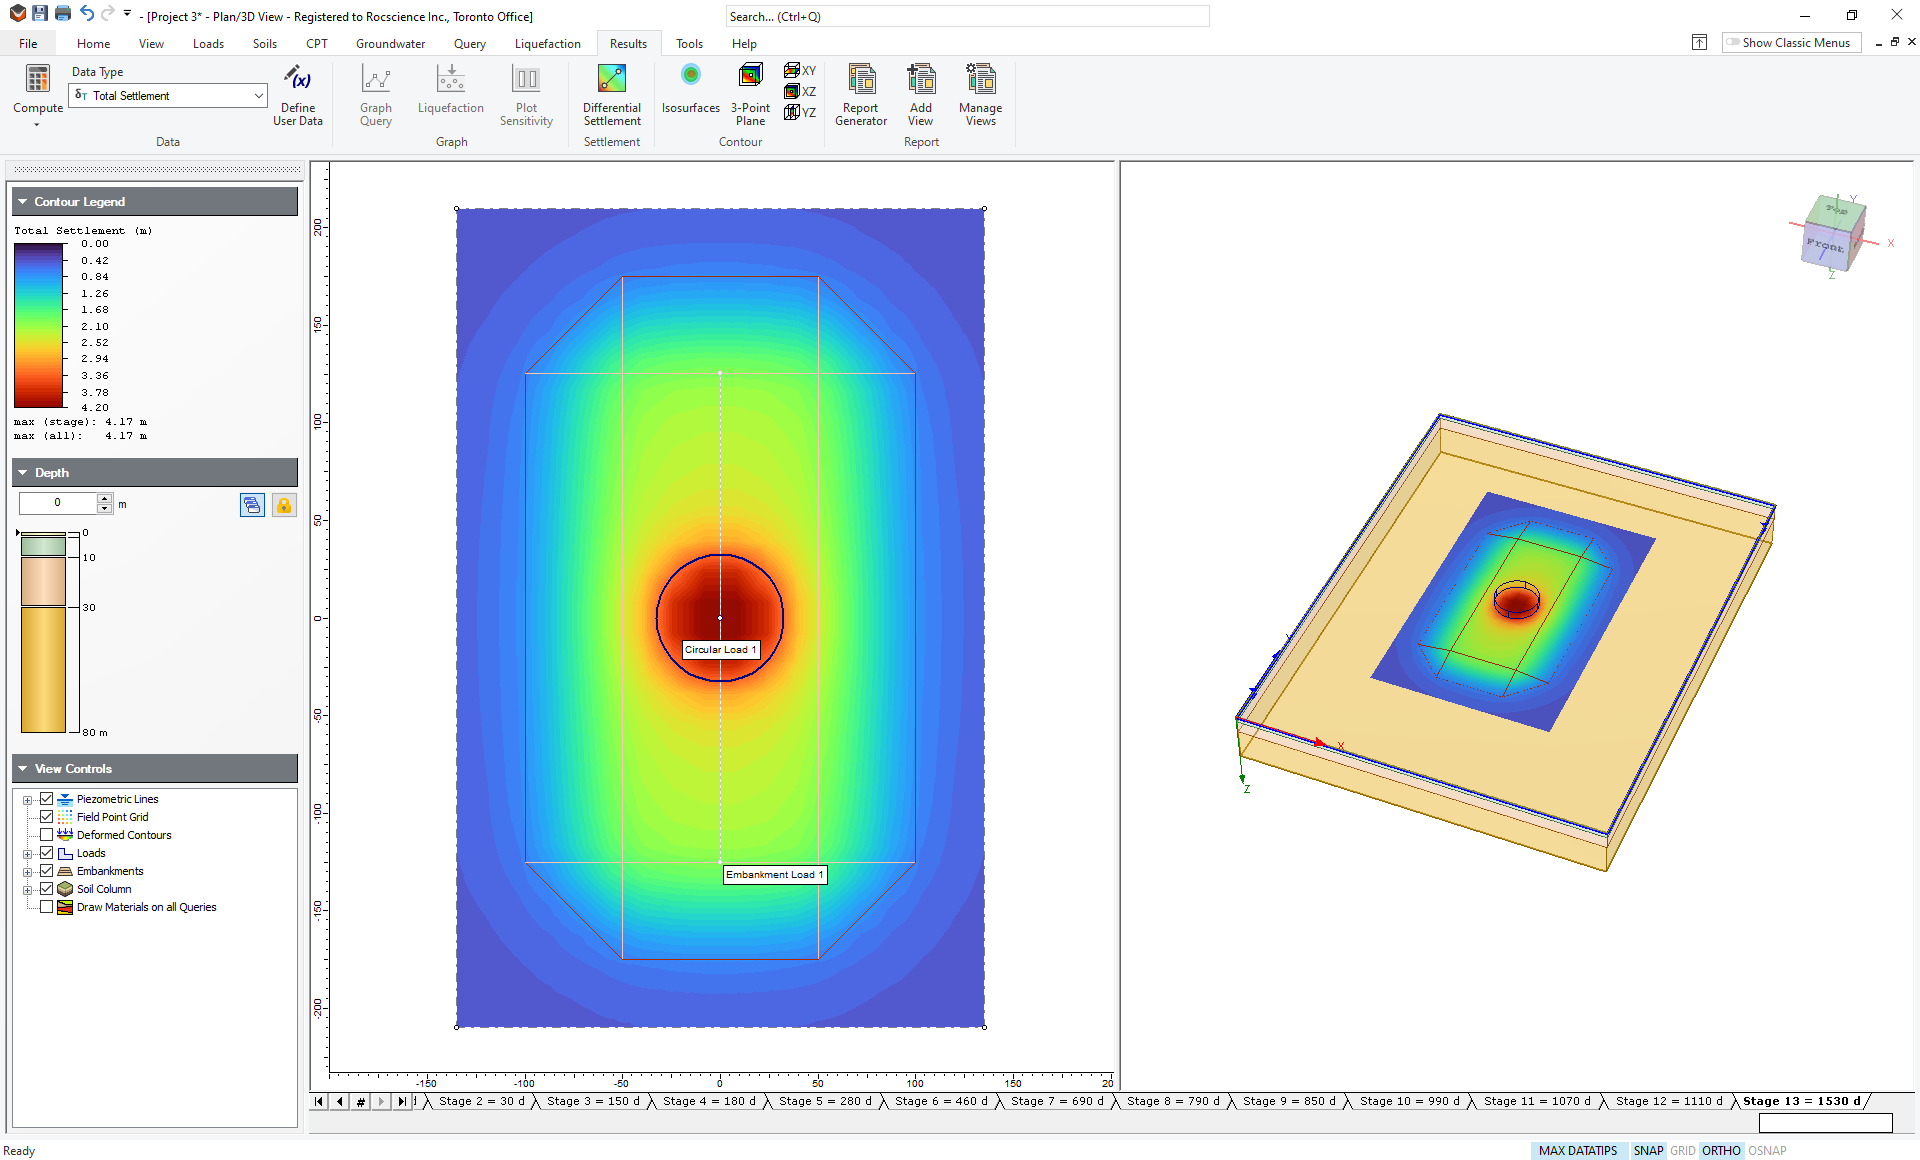Check Draw Materials on all Queries
The height and width of the screenshot is (1160, 1920).
point(46,907)
